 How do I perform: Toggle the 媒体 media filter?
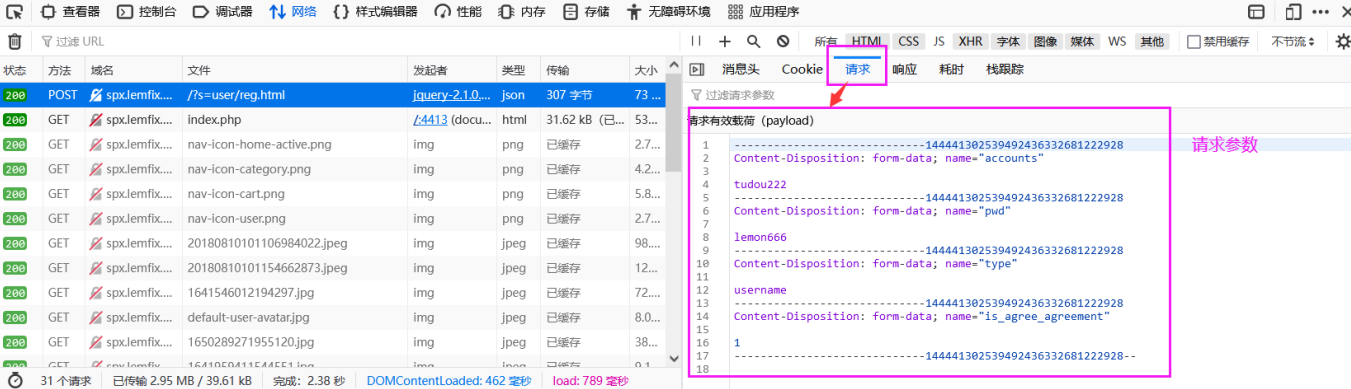(x=1082, y=41)
